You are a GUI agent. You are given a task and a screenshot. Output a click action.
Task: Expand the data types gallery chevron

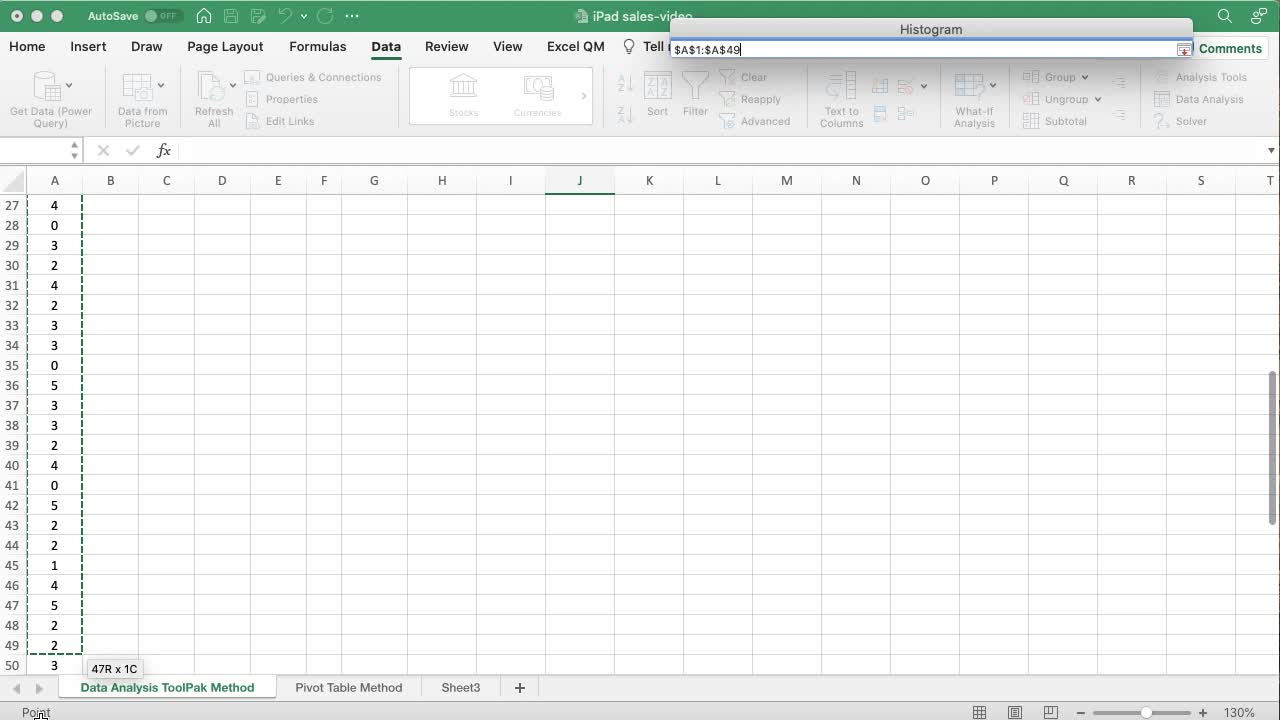(x=584, y=96)
